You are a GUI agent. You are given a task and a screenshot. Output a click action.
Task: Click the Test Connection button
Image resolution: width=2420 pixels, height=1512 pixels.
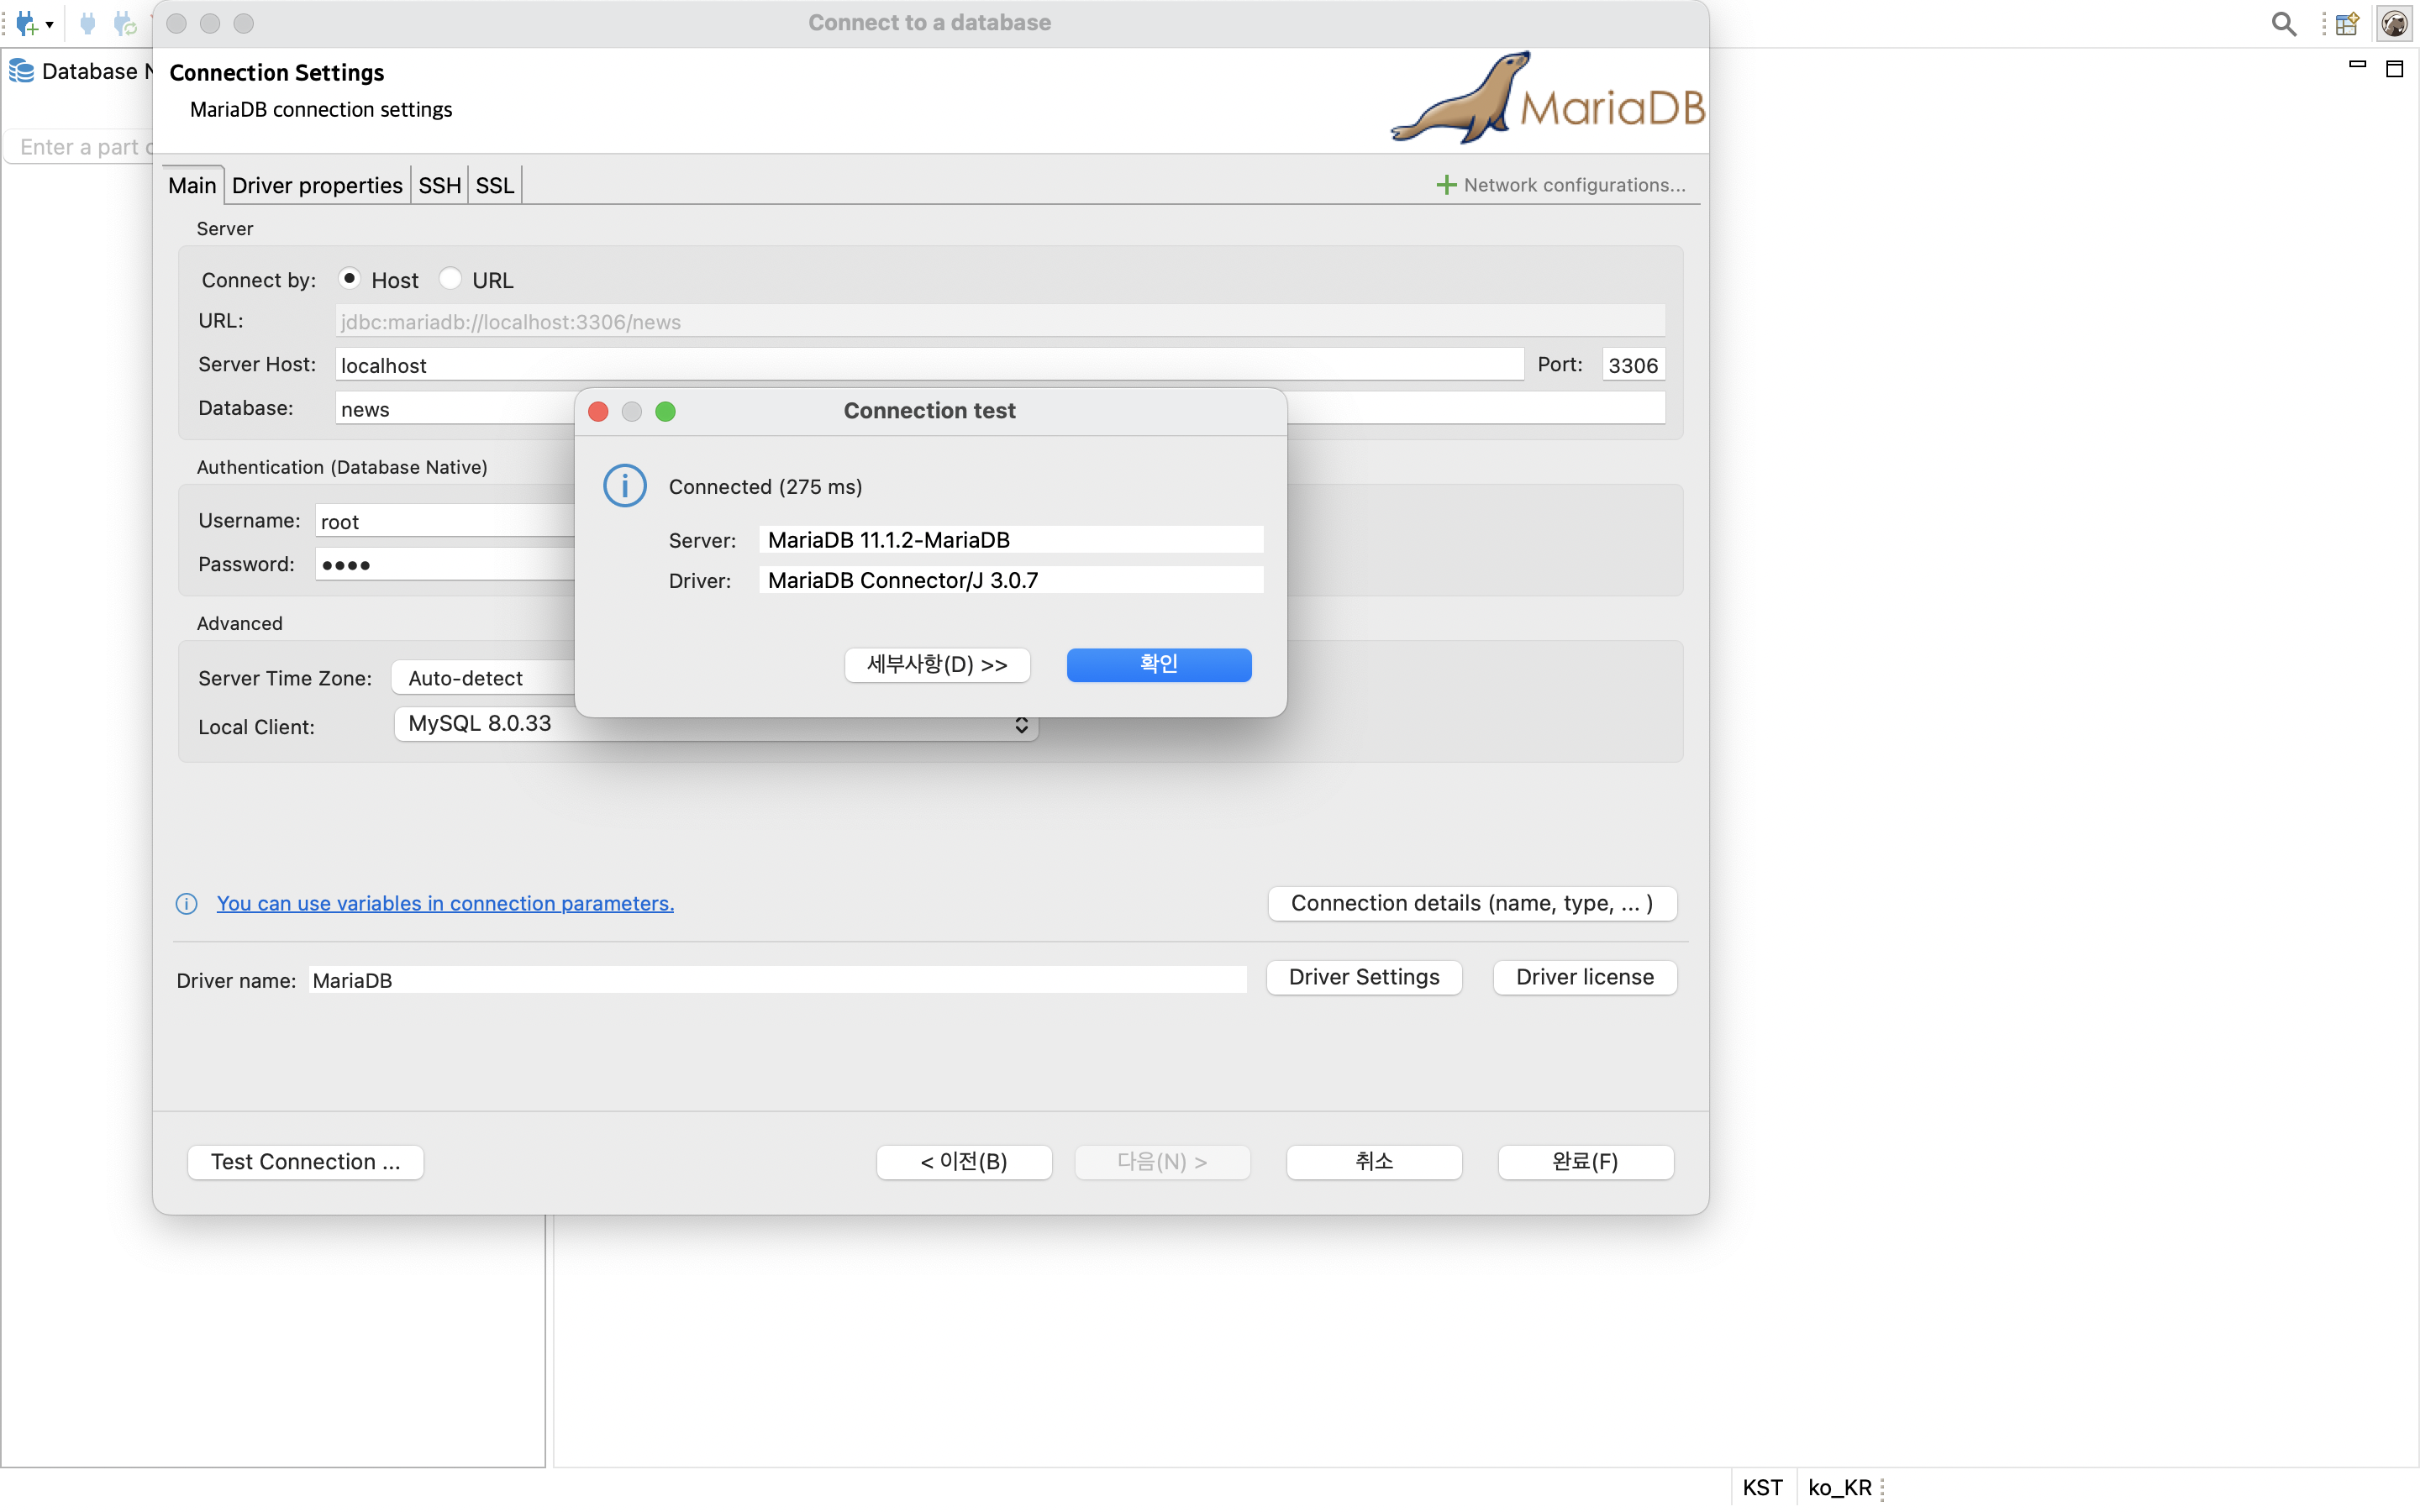305,1161
